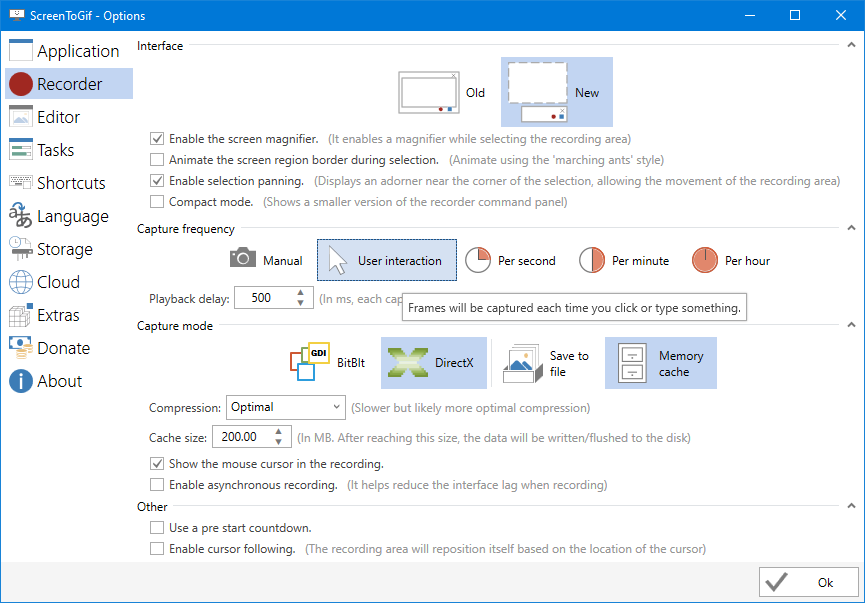Open Shortcuts settings label
Screen dimensions: 865x603
(x=71, y=183)
